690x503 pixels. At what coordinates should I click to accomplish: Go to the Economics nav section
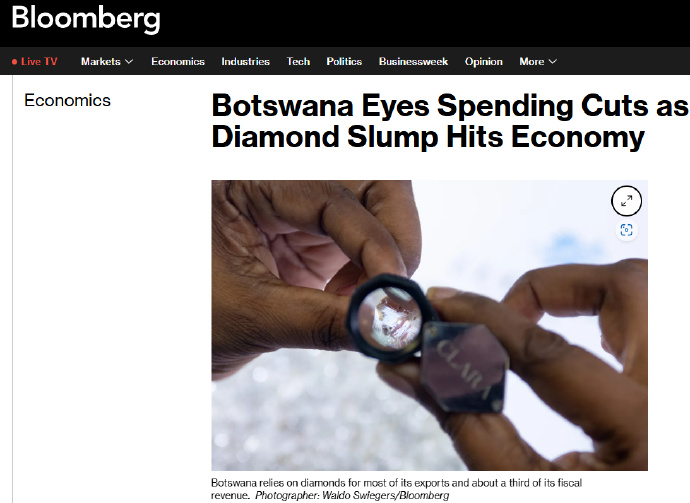tap(178, 62)
